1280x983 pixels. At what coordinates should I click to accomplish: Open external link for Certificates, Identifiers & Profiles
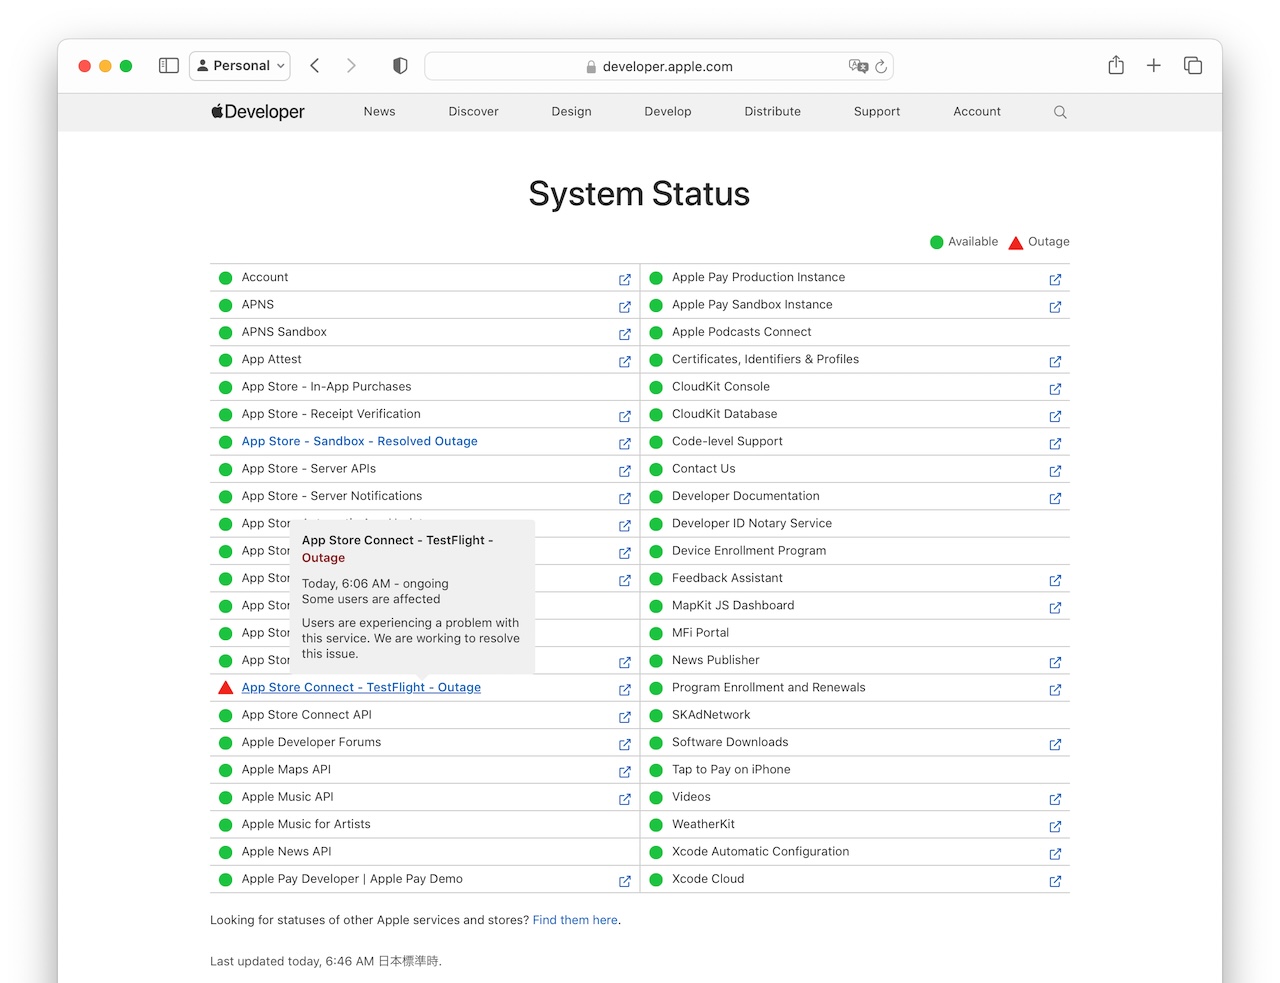(x=1055, y=362)
